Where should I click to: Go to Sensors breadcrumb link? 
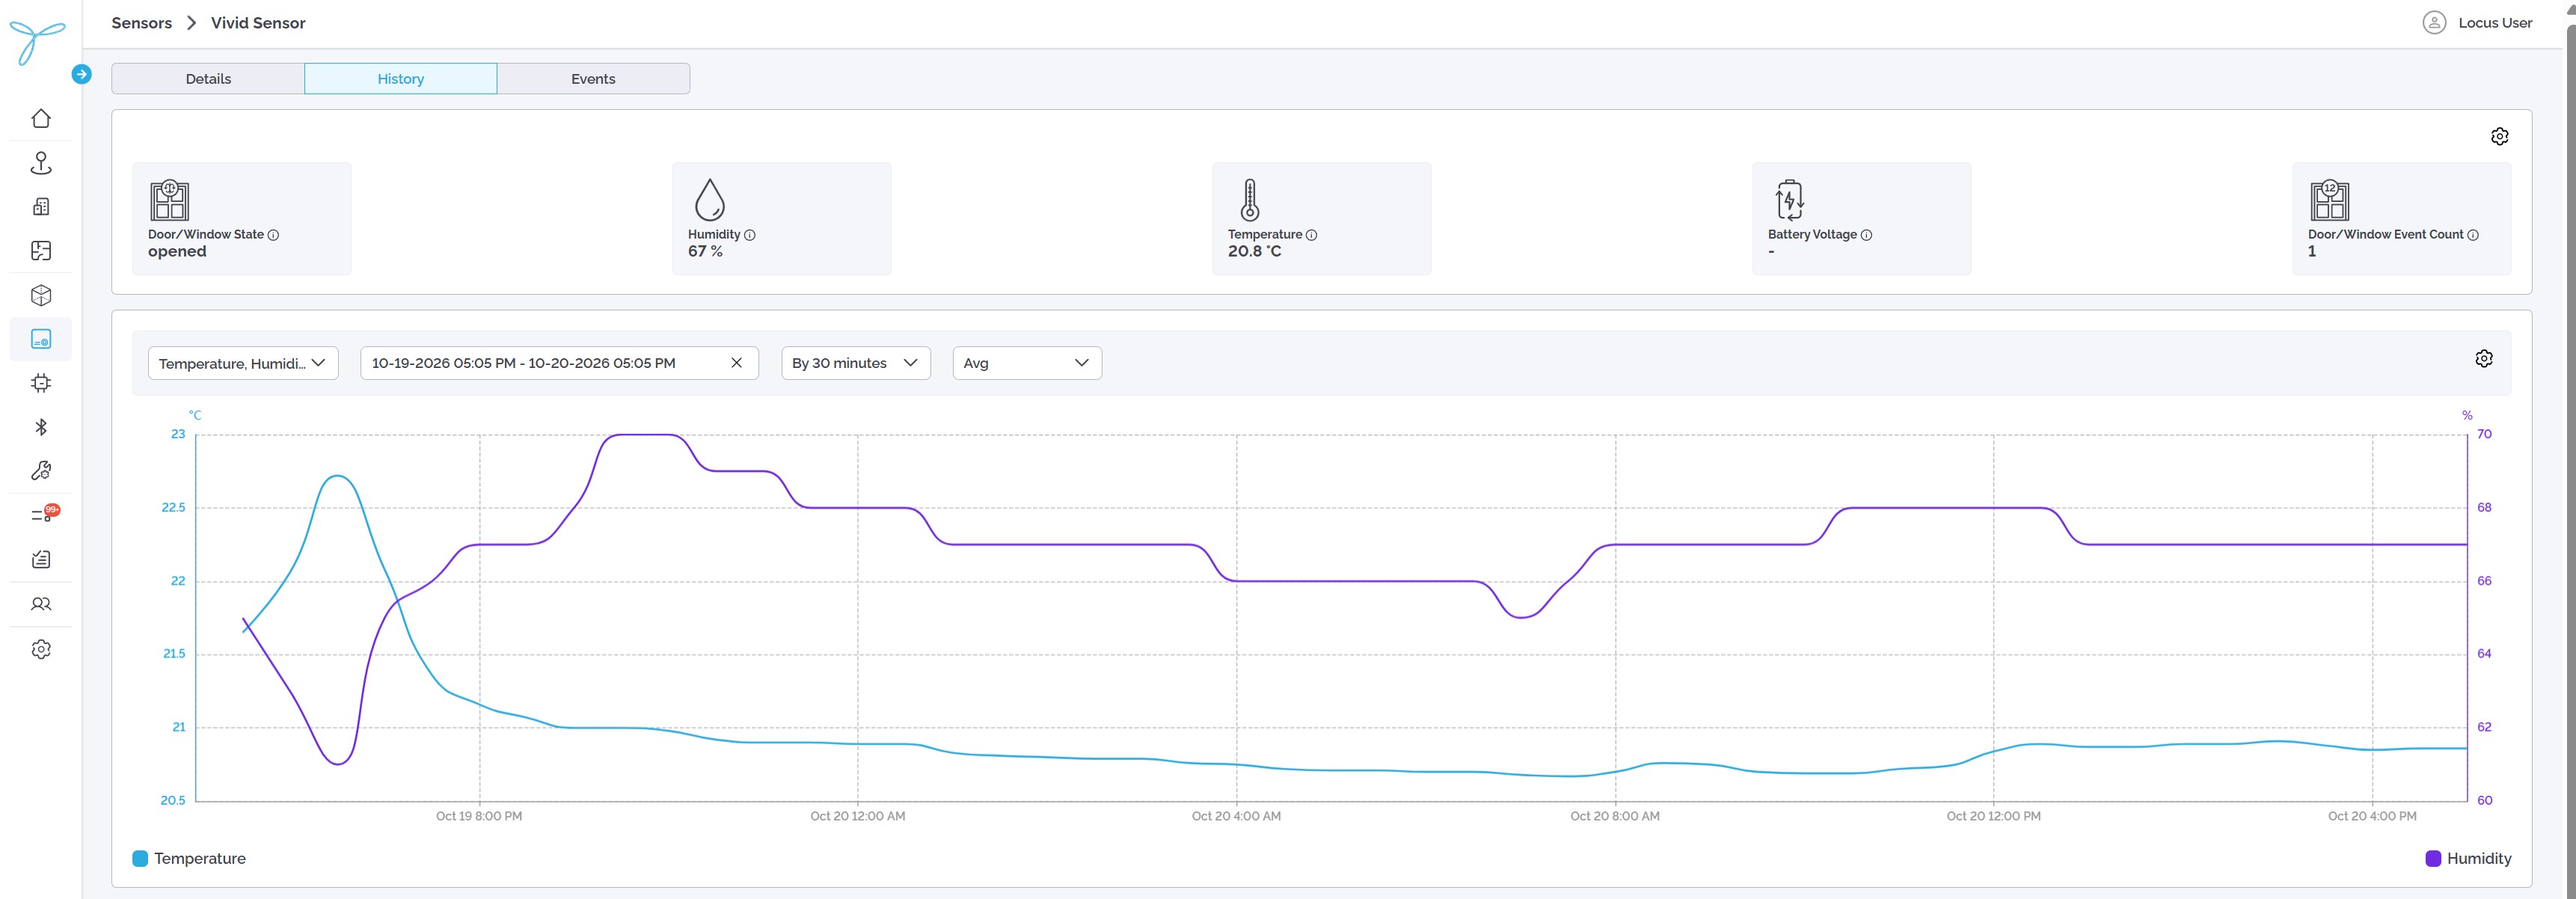(x=142, y=23)
